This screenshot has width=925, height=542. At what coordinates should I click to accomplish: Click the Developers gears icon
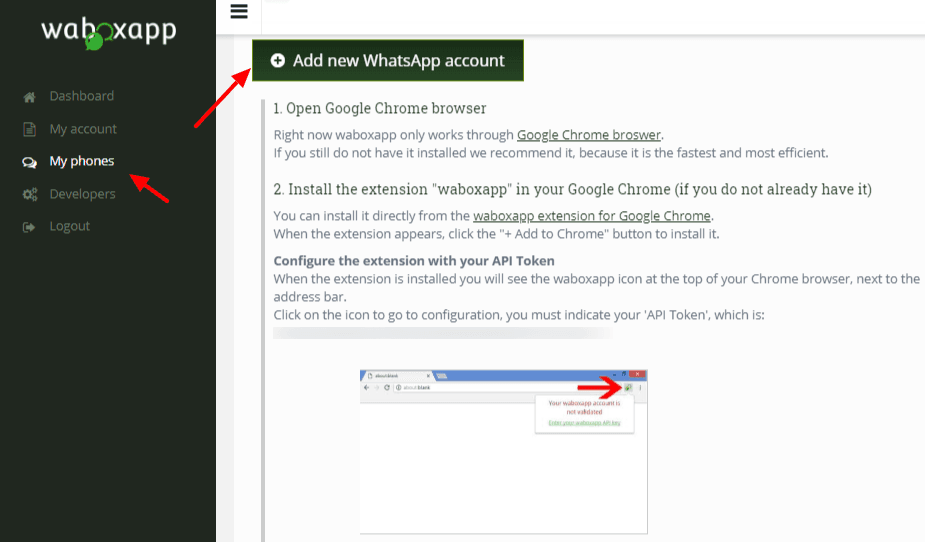pos(29,194)
